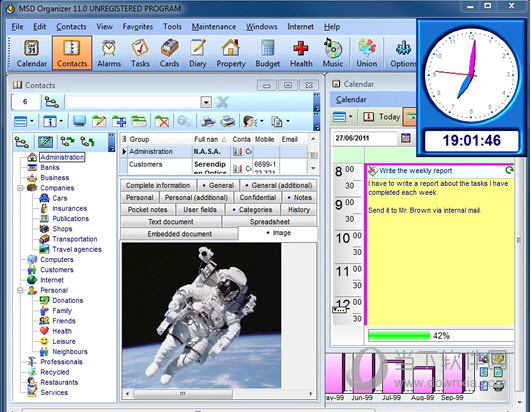Image resolution: width=531 pixels, height=412 pixels.
Task: Click the astronaut image
Action: 201,315
